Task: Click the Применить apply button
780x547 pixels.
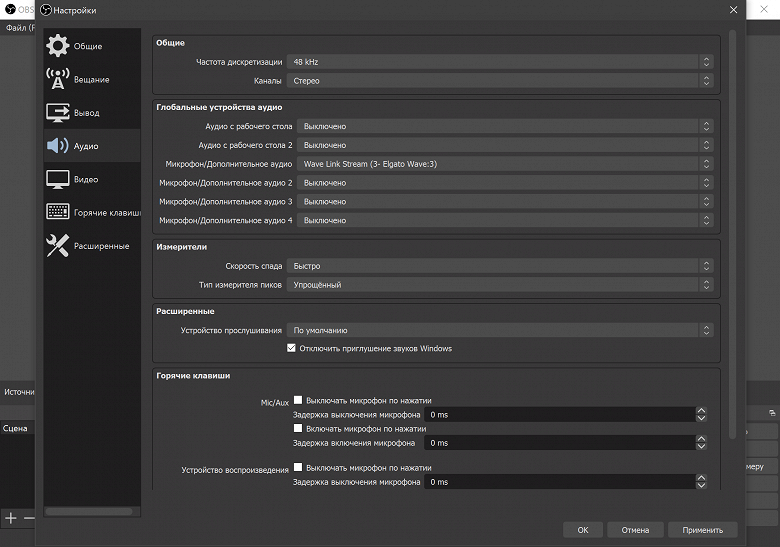Action: point(703,530)
